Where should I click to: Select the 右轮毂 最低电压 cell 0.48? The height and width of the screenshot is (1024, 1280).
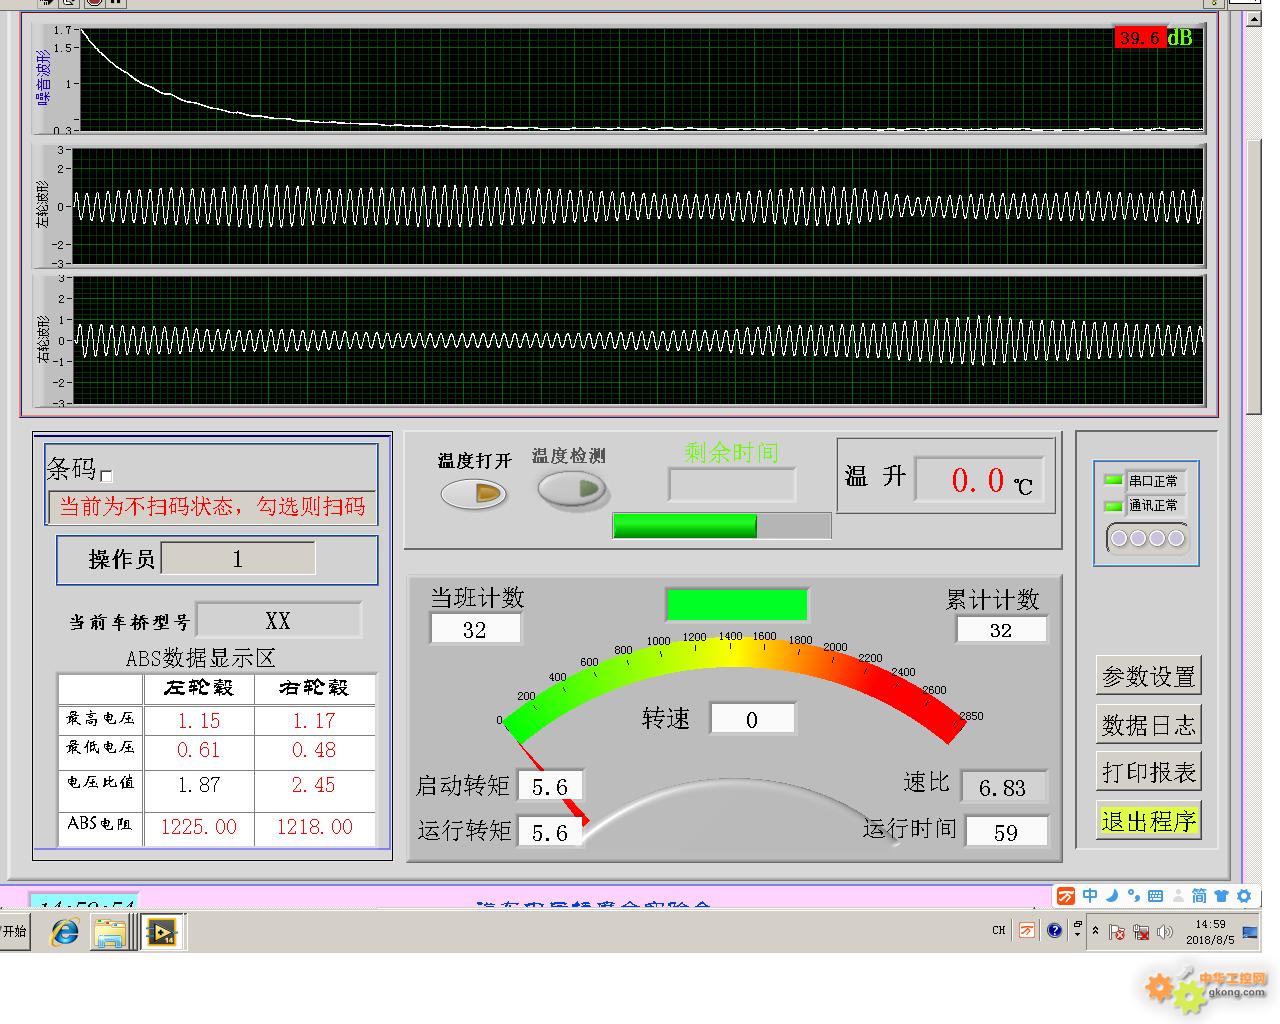(x=314, y=750)
